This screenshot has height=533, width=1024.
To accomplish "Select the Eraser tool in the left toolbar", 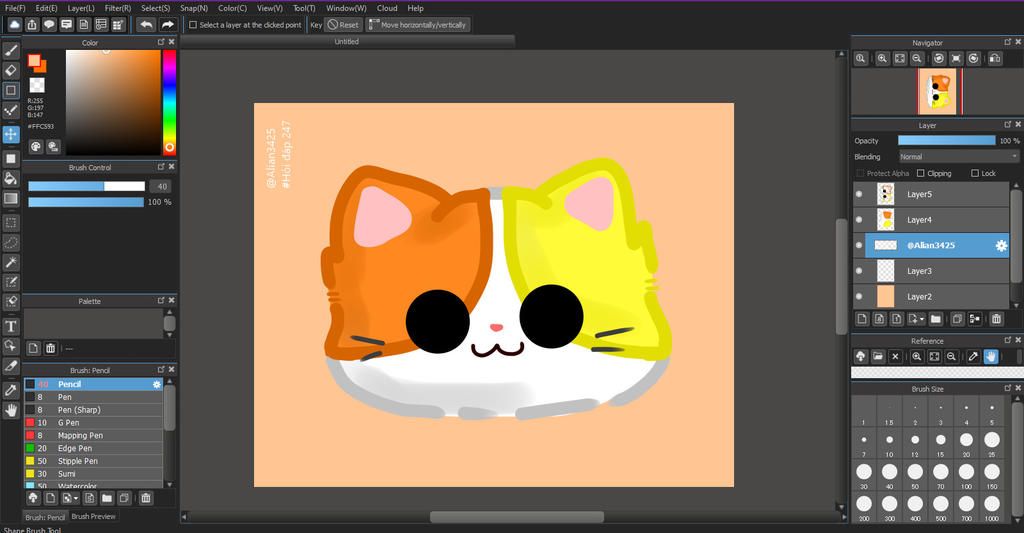I will (11, 70).
